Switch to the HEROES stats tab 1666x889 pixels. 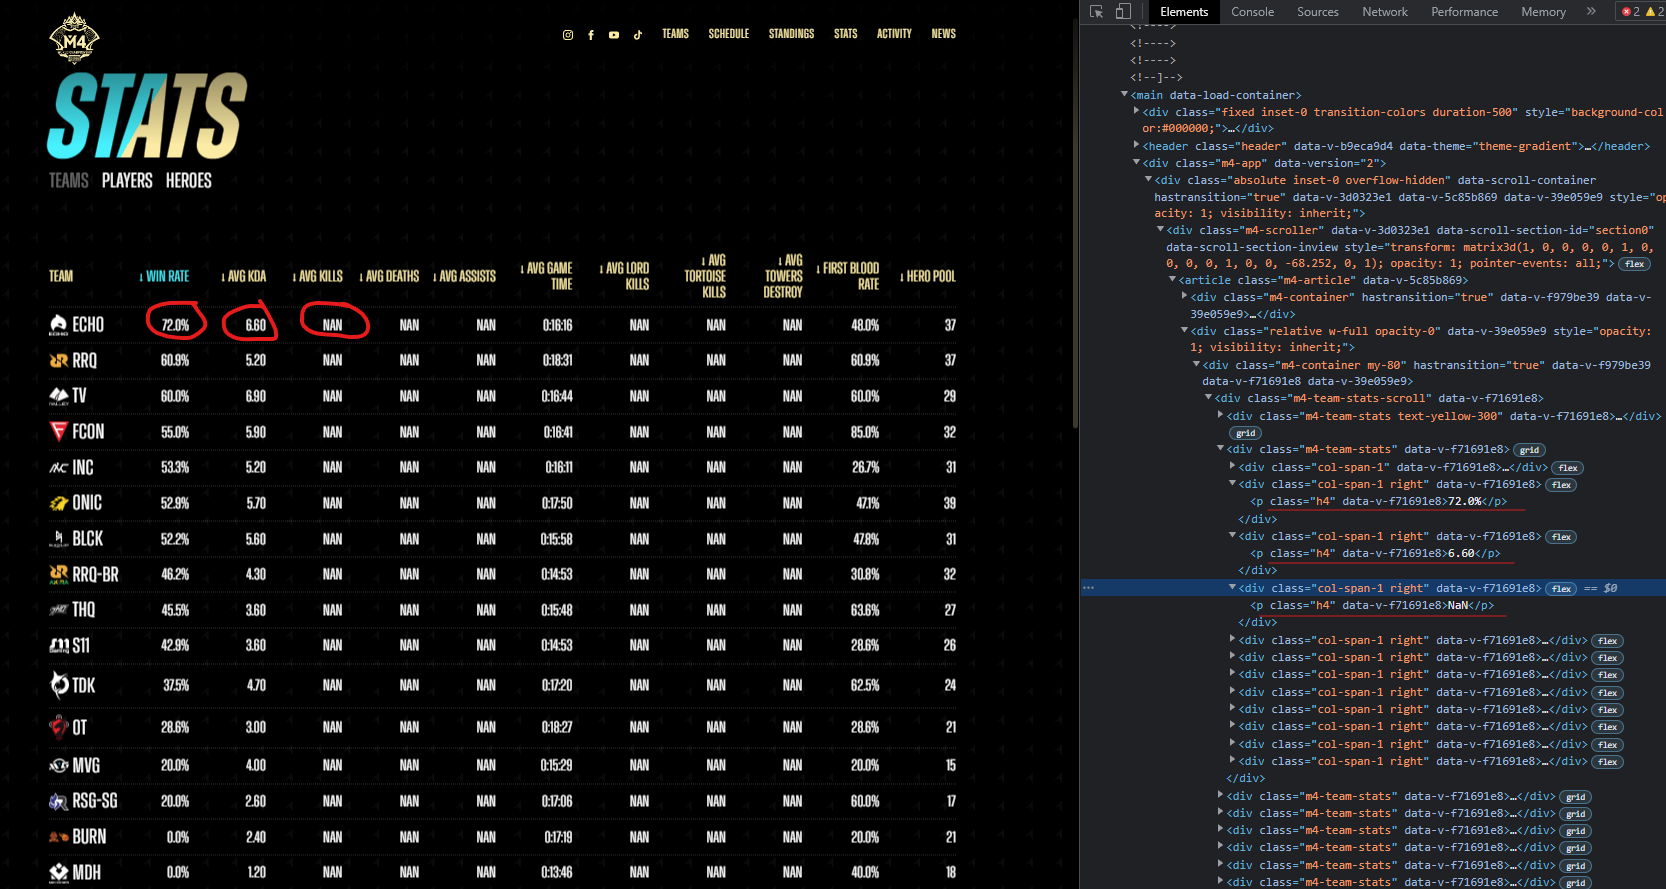coord(189,181)
